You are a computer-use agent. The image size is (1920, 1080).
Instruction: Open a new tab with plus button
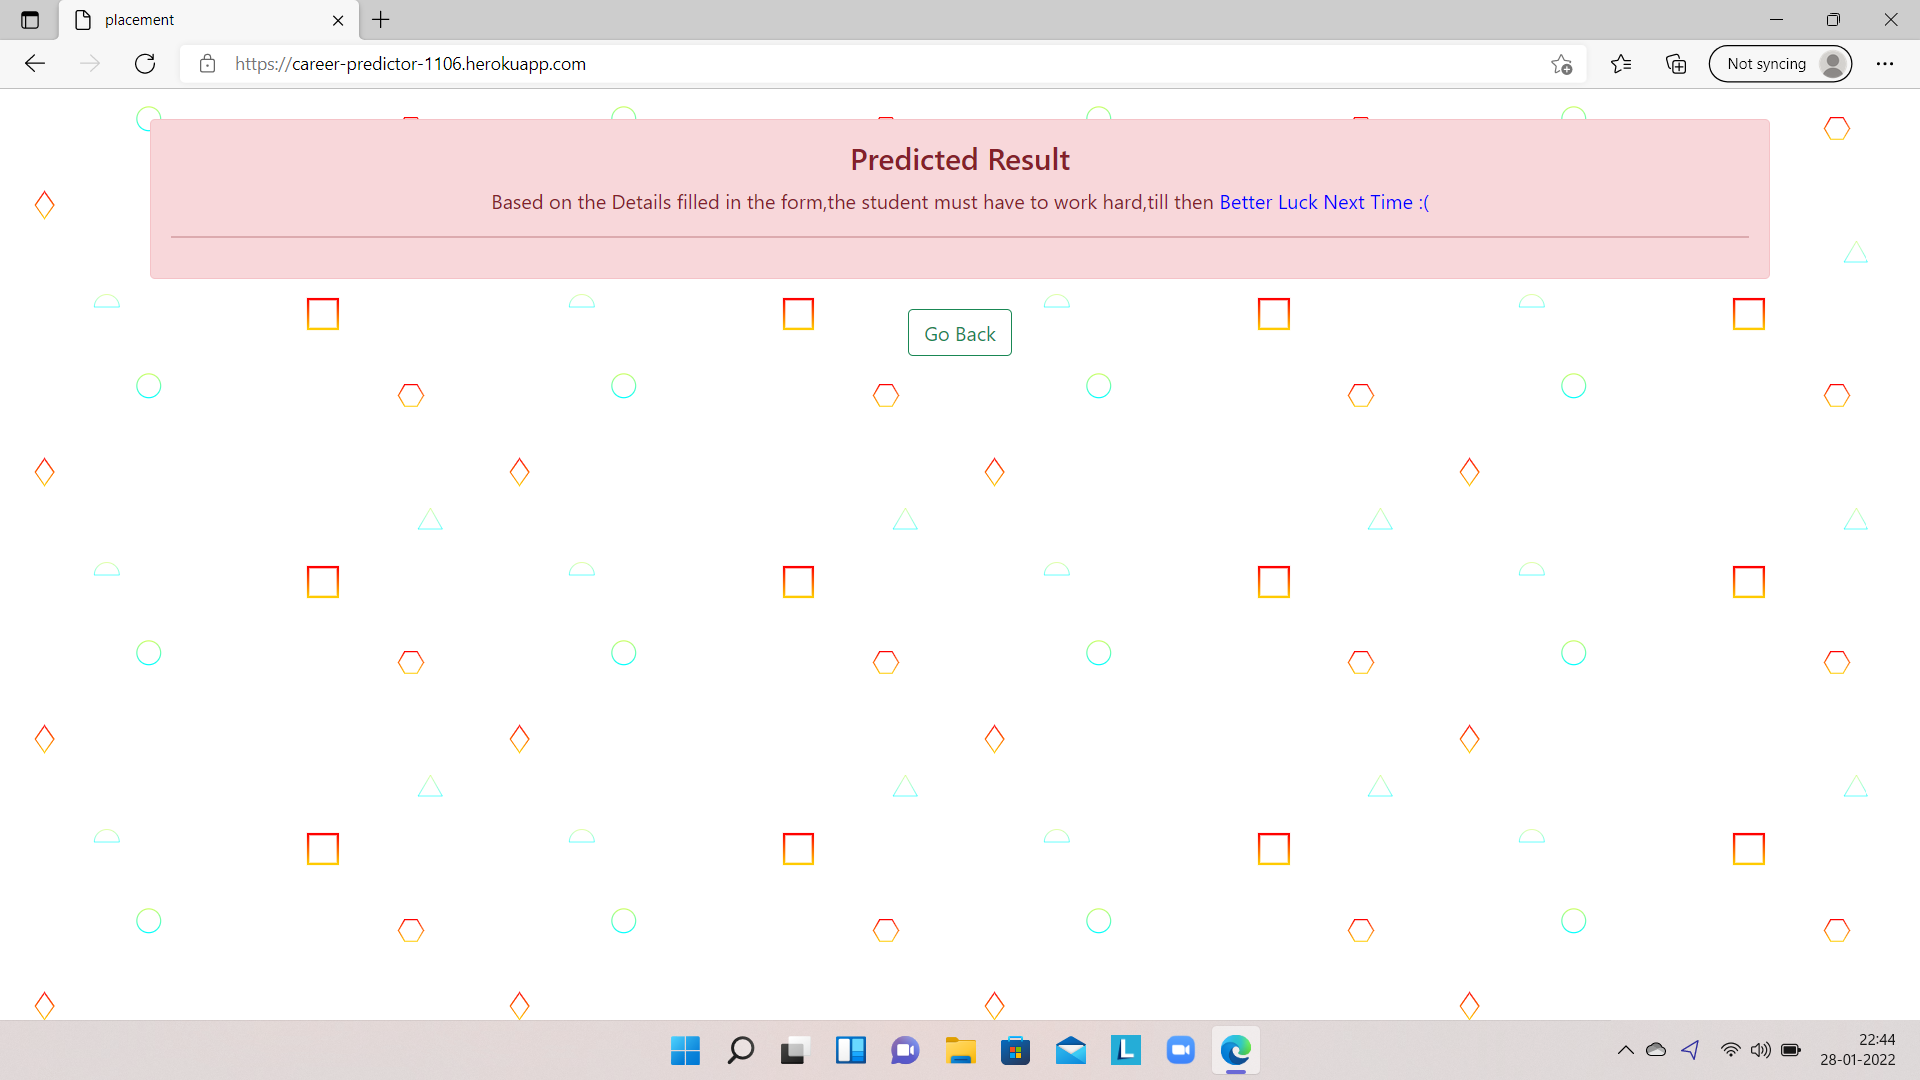click(x=381, y=20)
